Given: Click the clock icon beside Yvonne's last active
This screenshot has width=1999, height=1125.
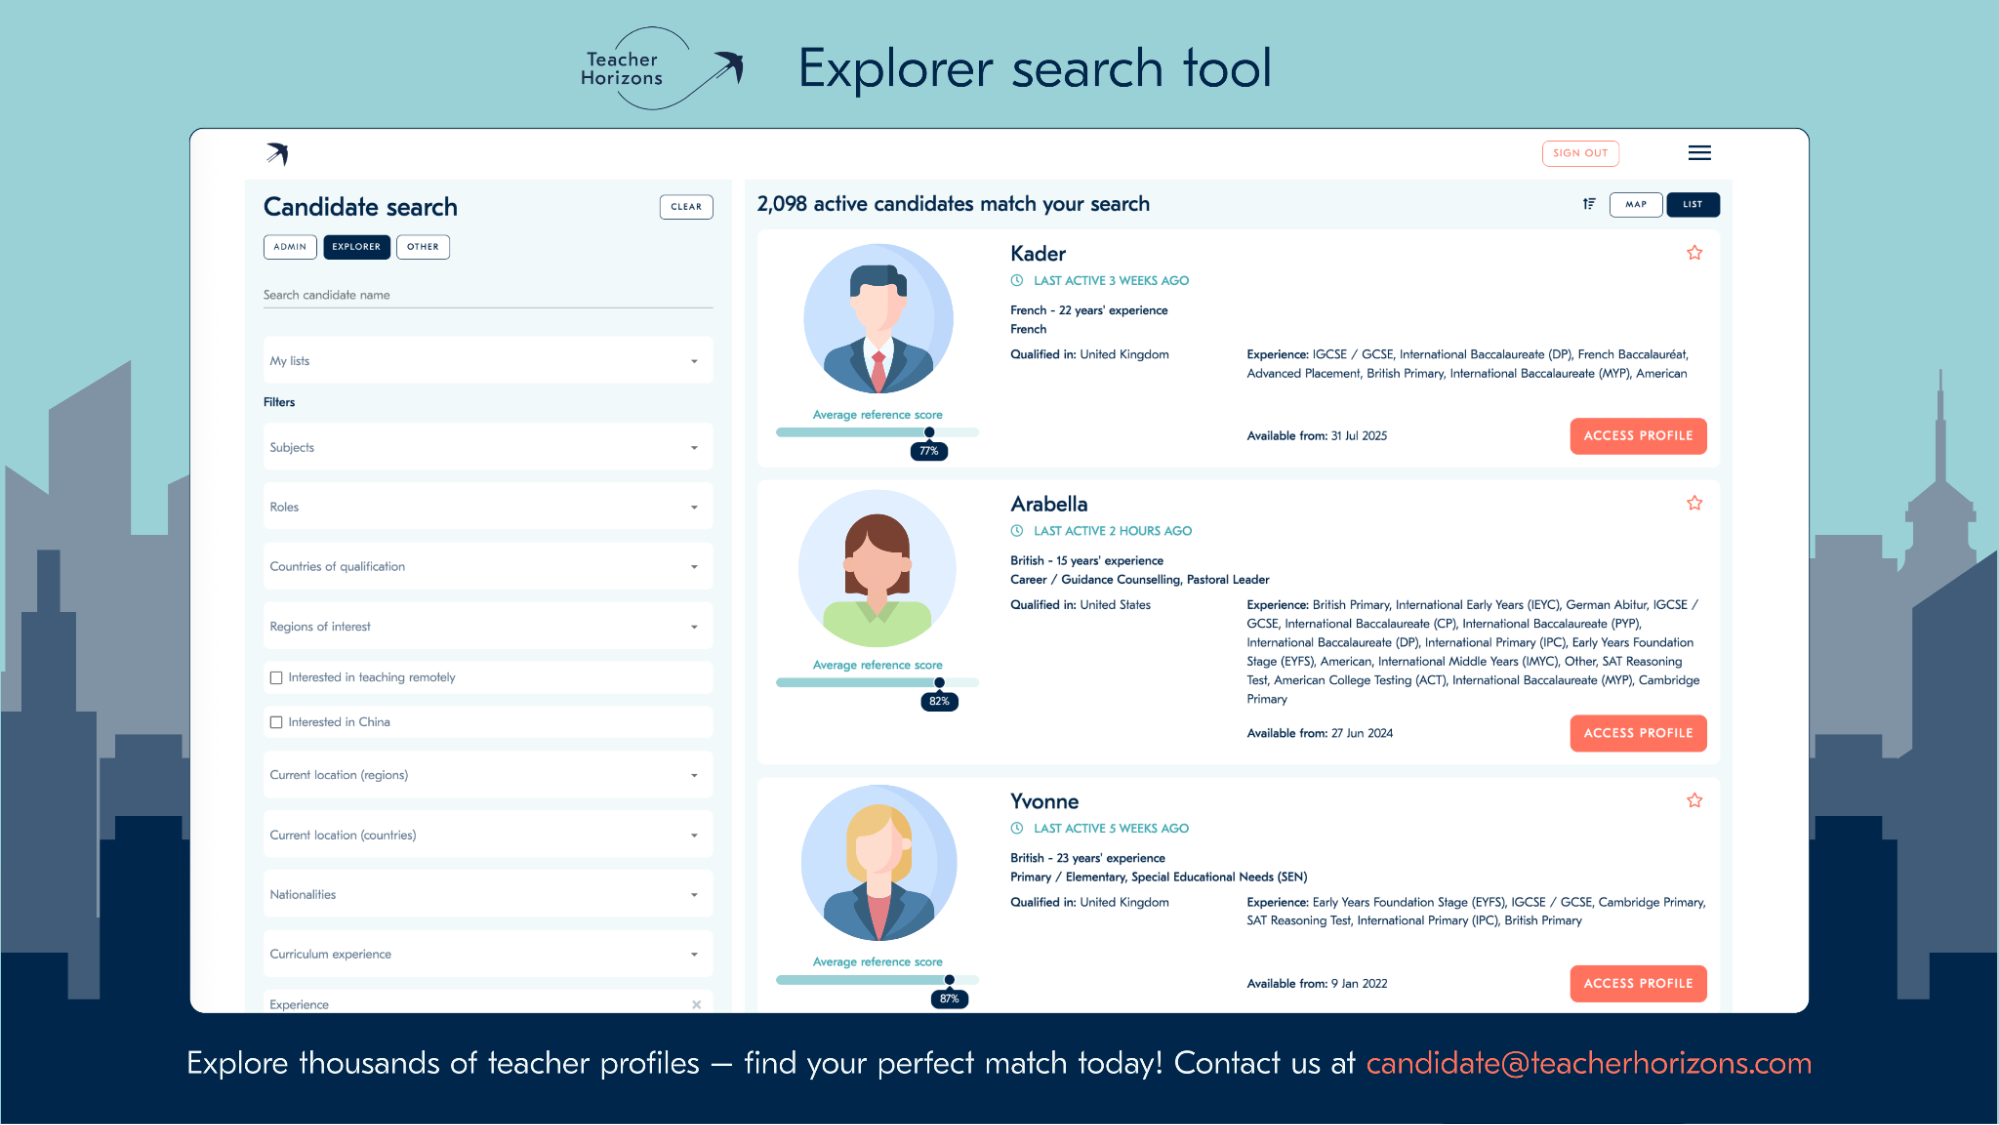Looking at the screenshot, I should tap(1017, 828).
